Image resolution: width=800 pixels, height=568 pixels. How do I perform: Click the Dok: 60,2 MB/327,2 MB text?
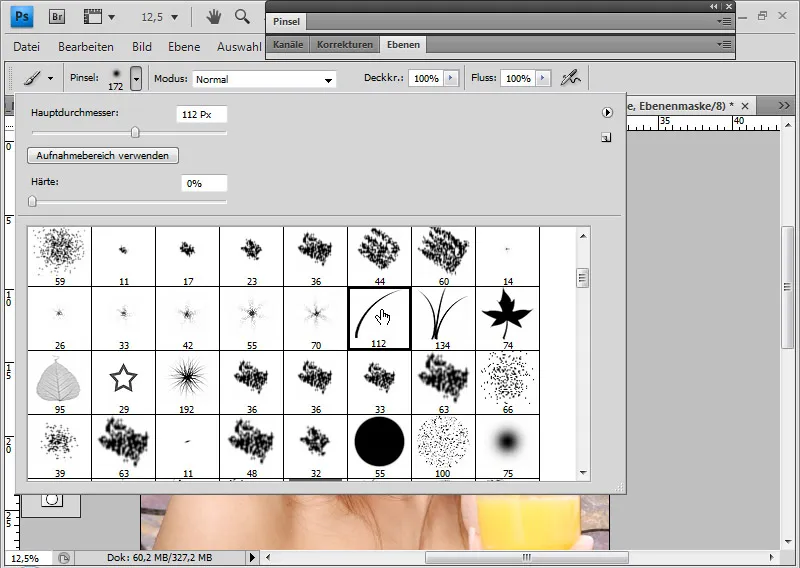(x=159, y=558)
